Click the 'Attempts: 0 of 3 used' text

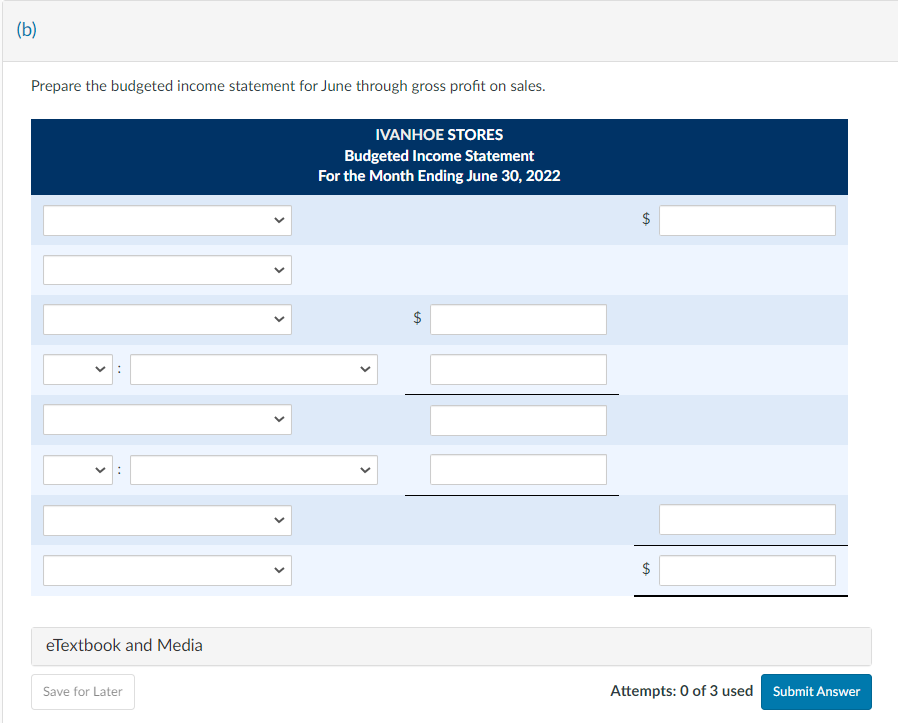pyautogui.click(x=682, y=691)
